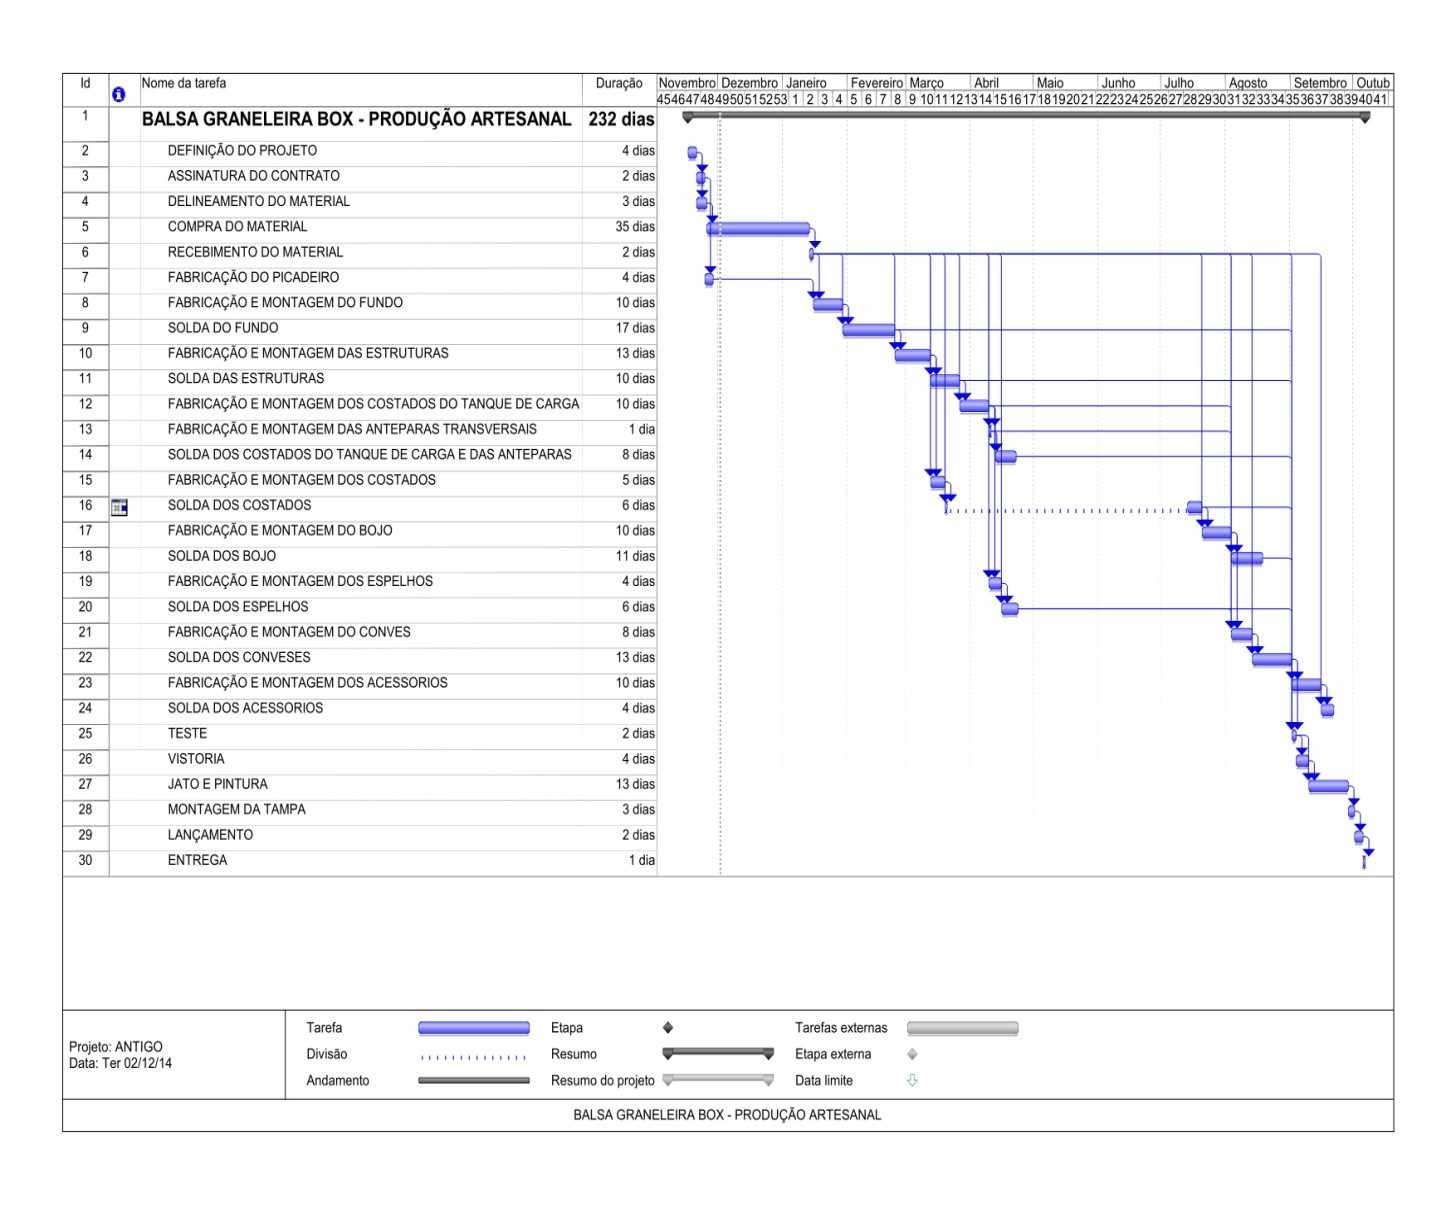Click the info indicator icon in column header
The image size is (1456, 1205).
pyautogui.click(x=119, y=94)
